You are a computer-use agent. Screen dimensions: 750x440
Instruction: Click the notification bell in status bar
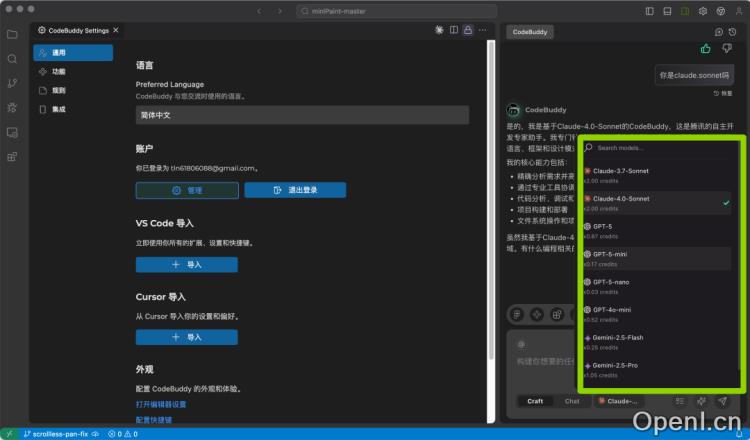tap(739, 434)
